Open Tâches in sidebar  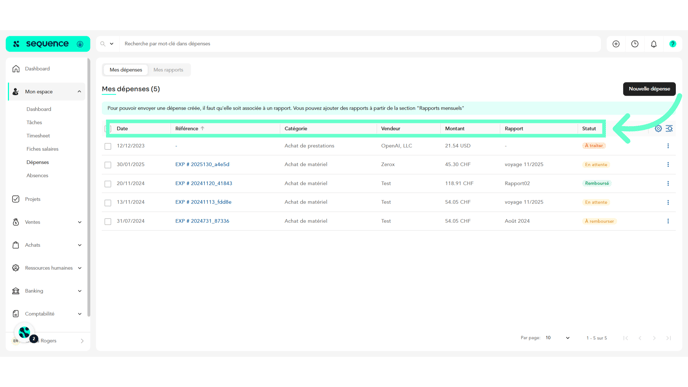pos(34,122)
